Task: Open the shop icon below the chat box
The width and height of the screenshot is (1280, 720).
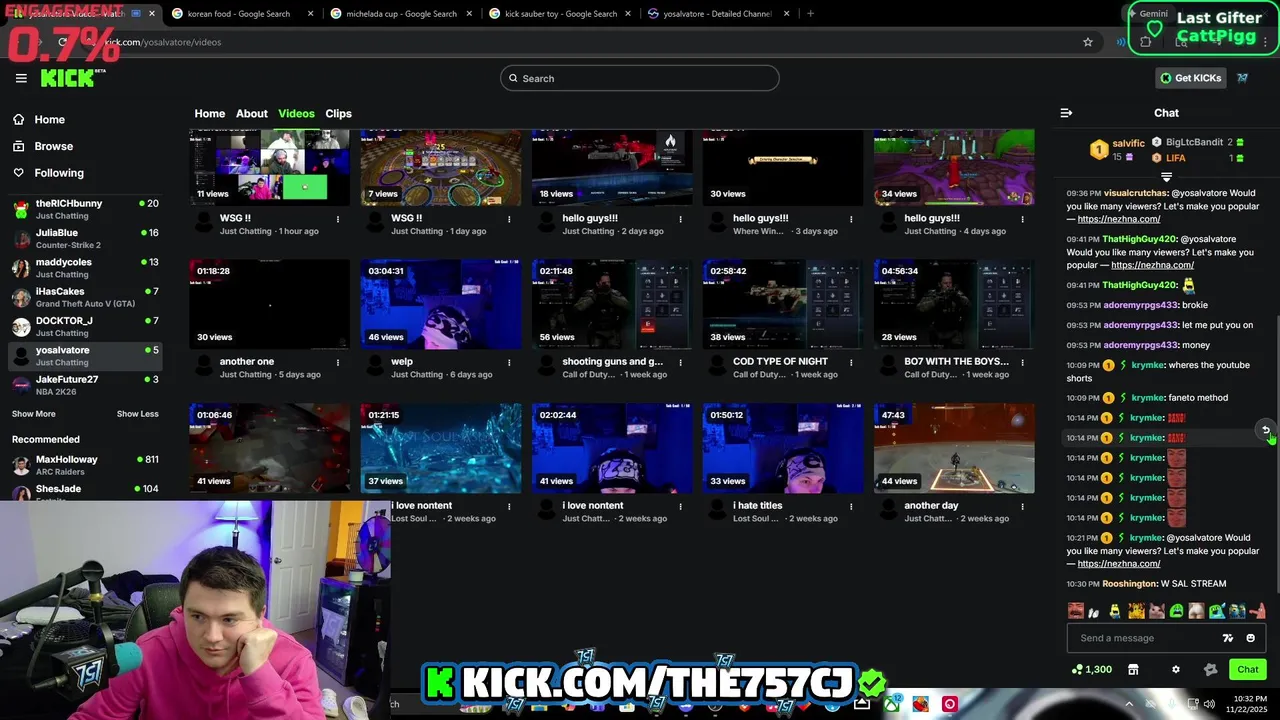Action: [x=1133, y=669]
